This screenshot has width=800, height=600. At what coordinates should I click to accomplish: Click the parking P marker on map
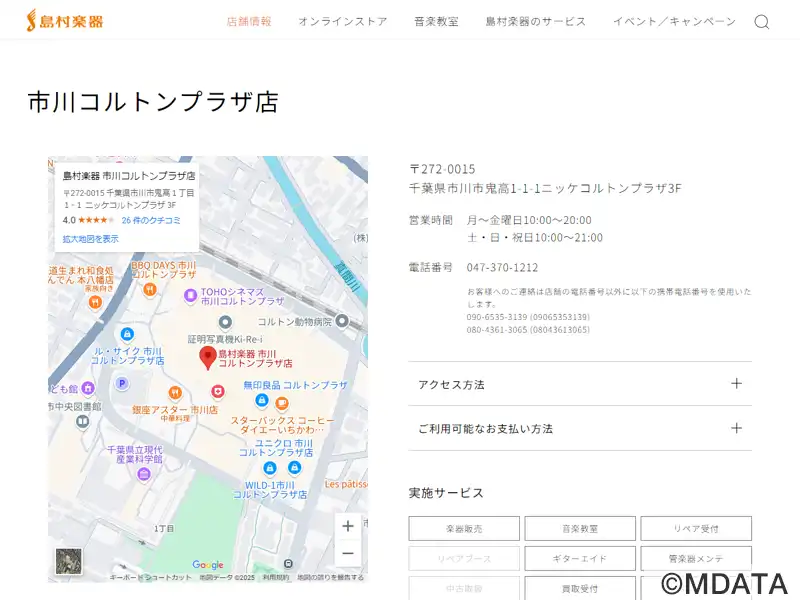click(x=121, y=383)
